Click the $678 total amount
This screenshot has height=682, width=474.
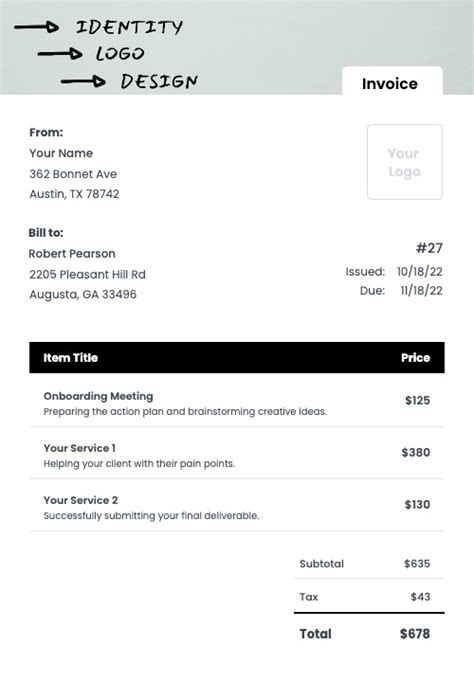[x=415, y=634]
